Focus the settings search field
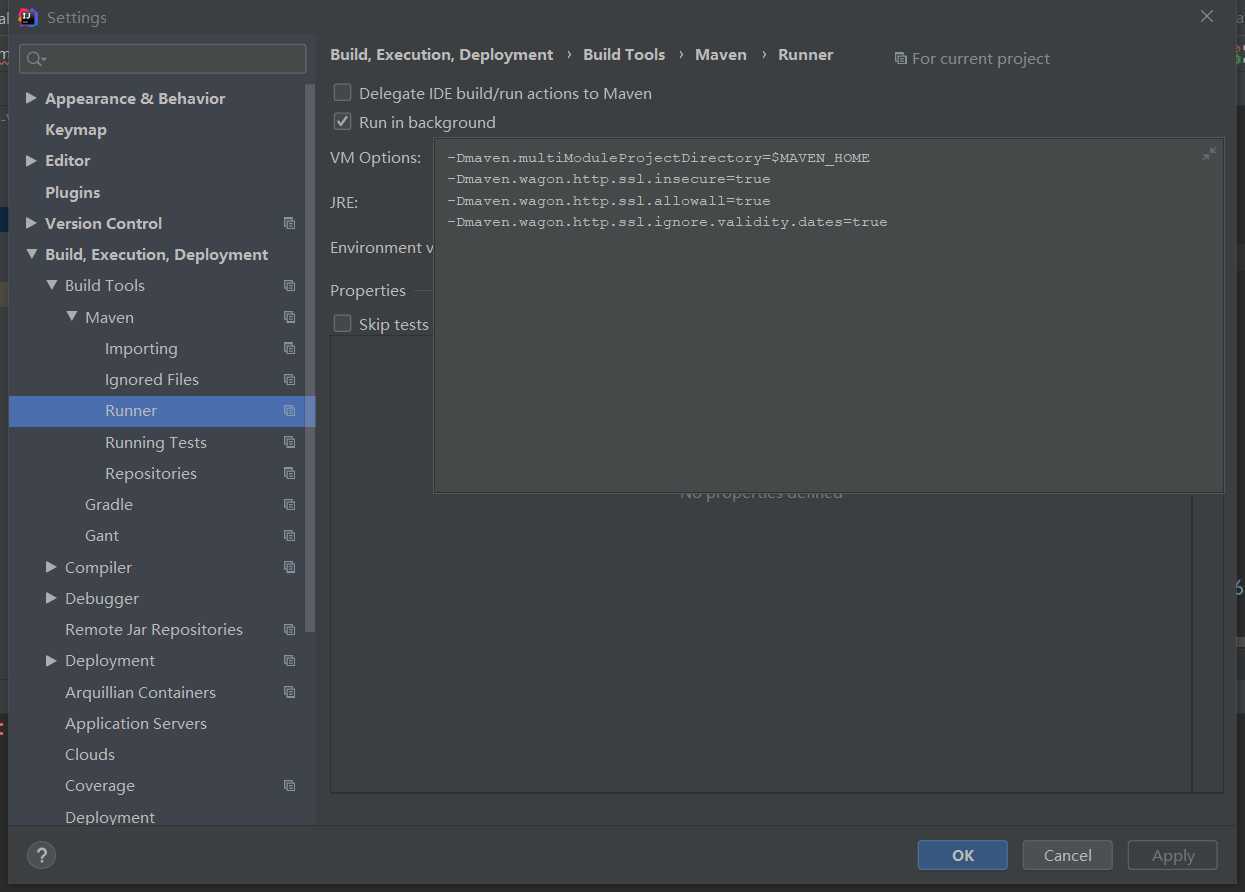The image size is (1245, 892). point(162,59)
